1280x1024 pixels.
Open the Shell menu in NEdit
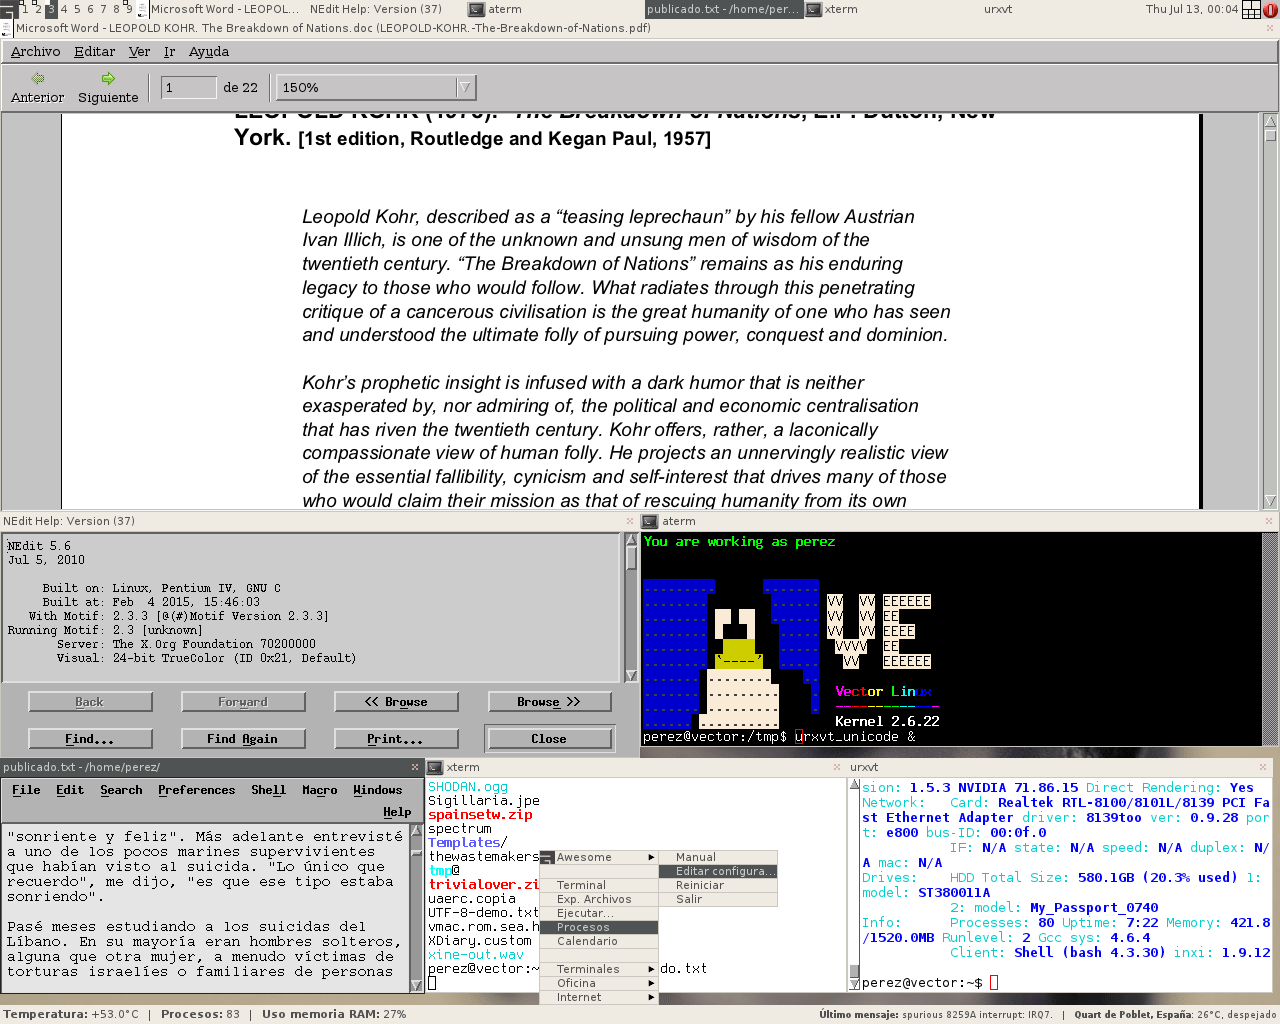268,790
